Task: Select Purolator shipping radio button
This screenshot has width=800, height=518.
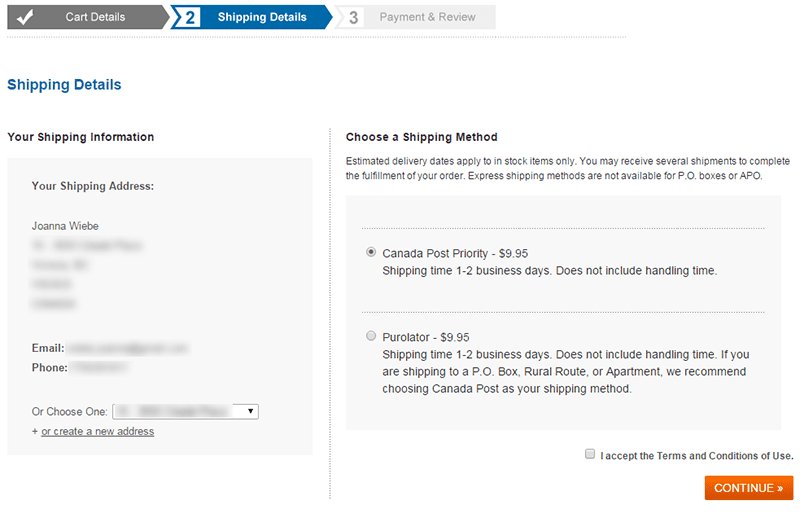Action: [371, 336]
